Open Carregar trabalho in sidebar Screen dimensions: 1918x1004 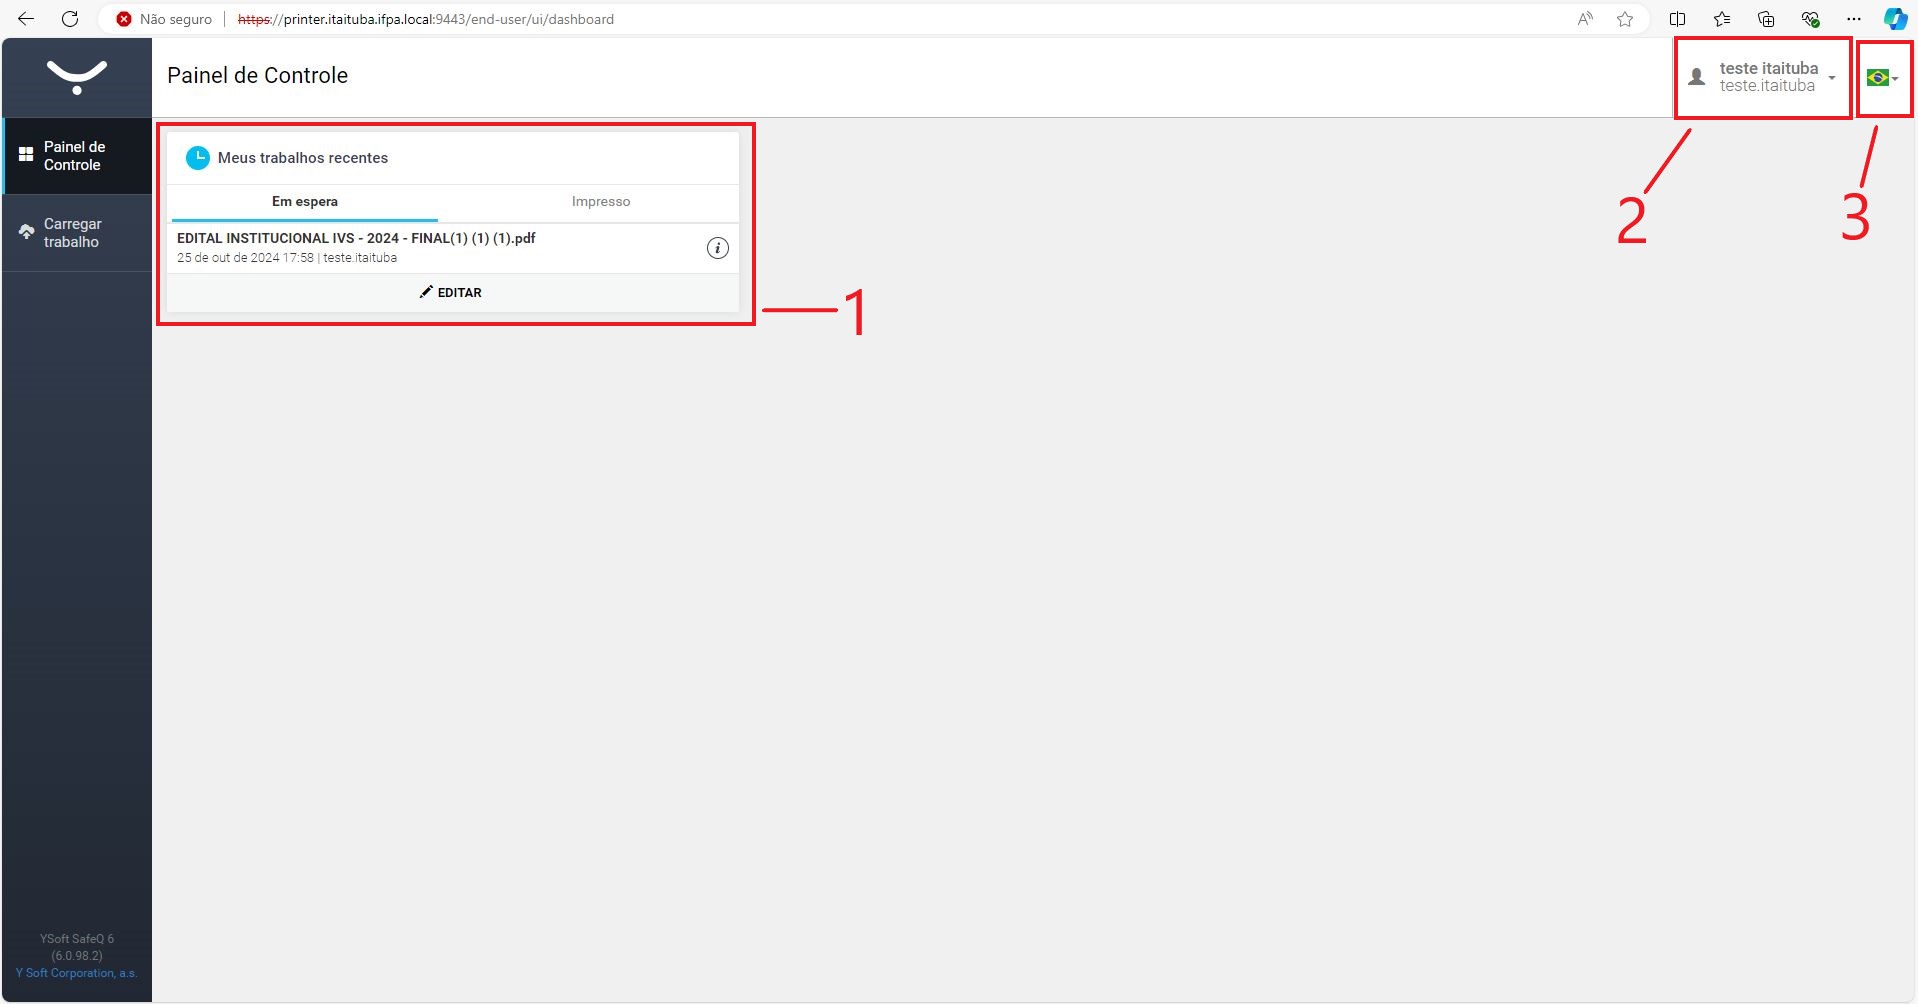pyautogui.click(x=77, y=233)
